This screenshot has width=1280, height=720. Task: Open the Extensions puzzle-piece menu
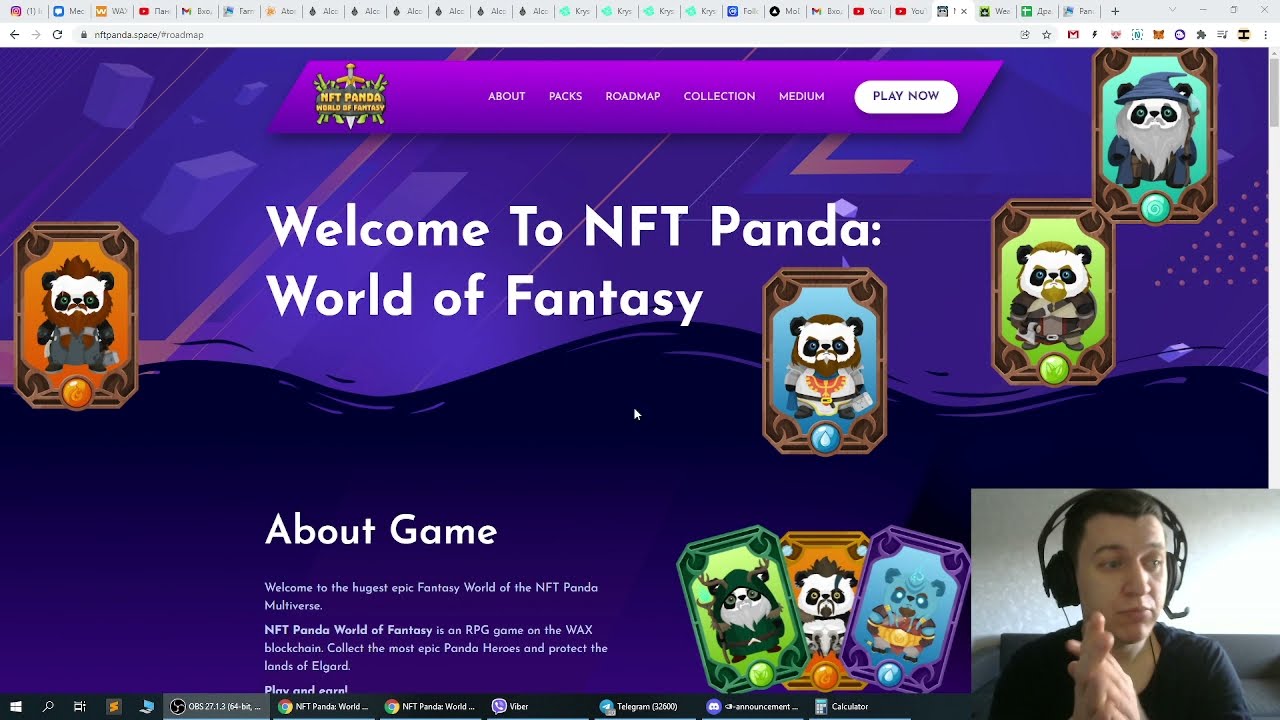tap(1201, 34)
